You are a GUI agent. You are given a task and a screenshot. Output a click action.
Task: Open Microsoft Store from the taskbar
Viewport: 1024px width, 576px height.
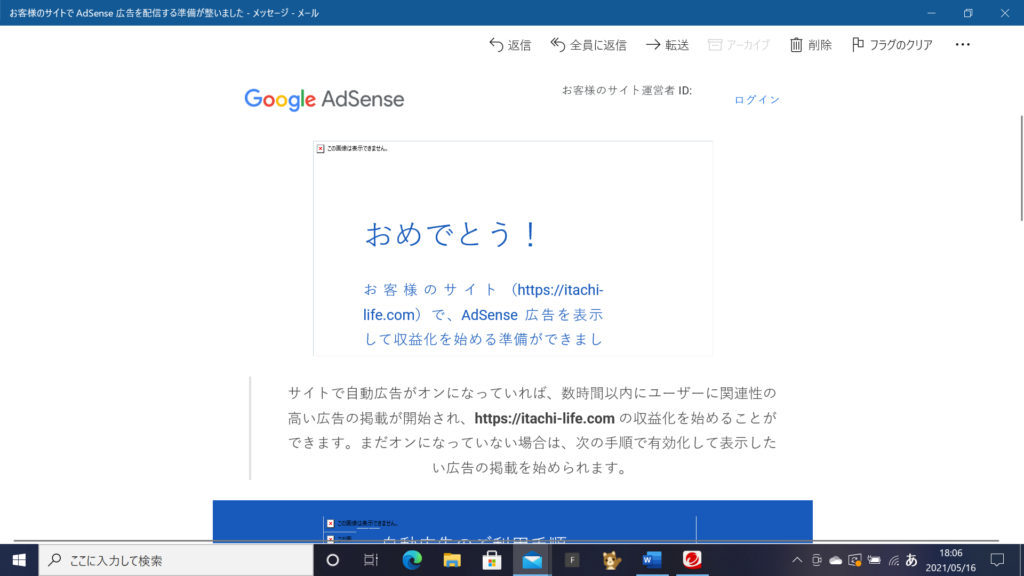click(492, 560)
